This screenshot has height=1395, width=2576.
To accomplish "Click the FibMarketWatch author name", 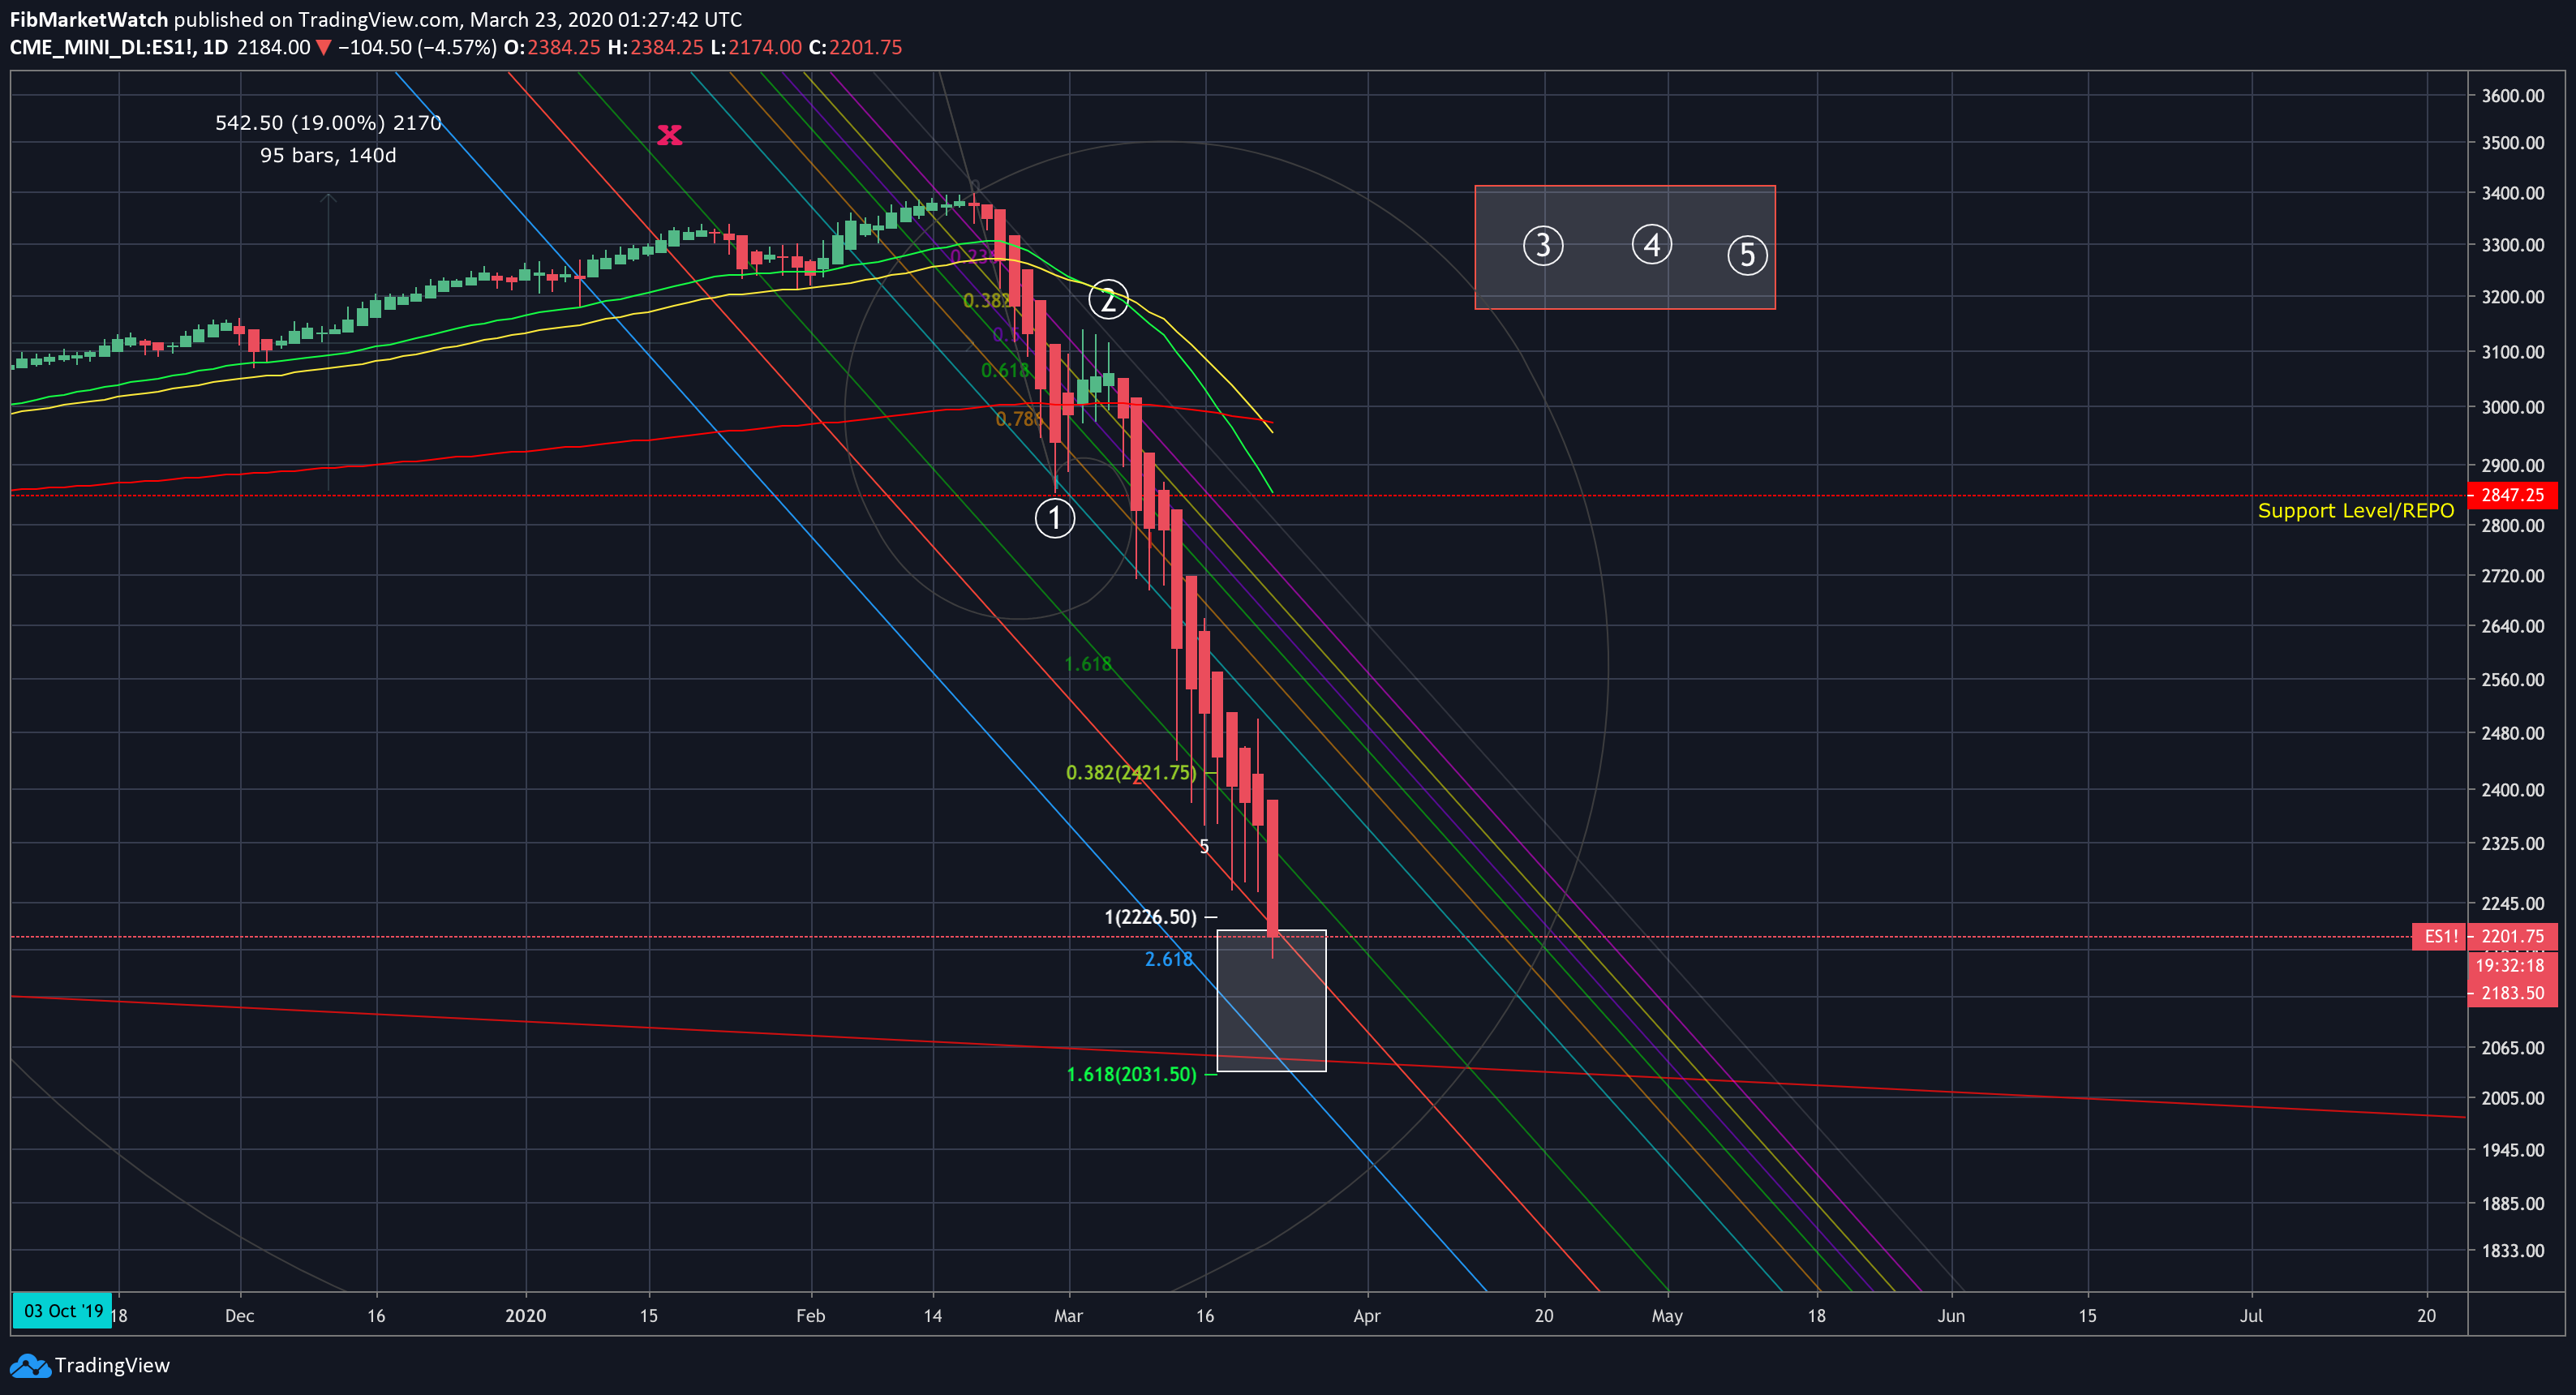I will 88,19.
